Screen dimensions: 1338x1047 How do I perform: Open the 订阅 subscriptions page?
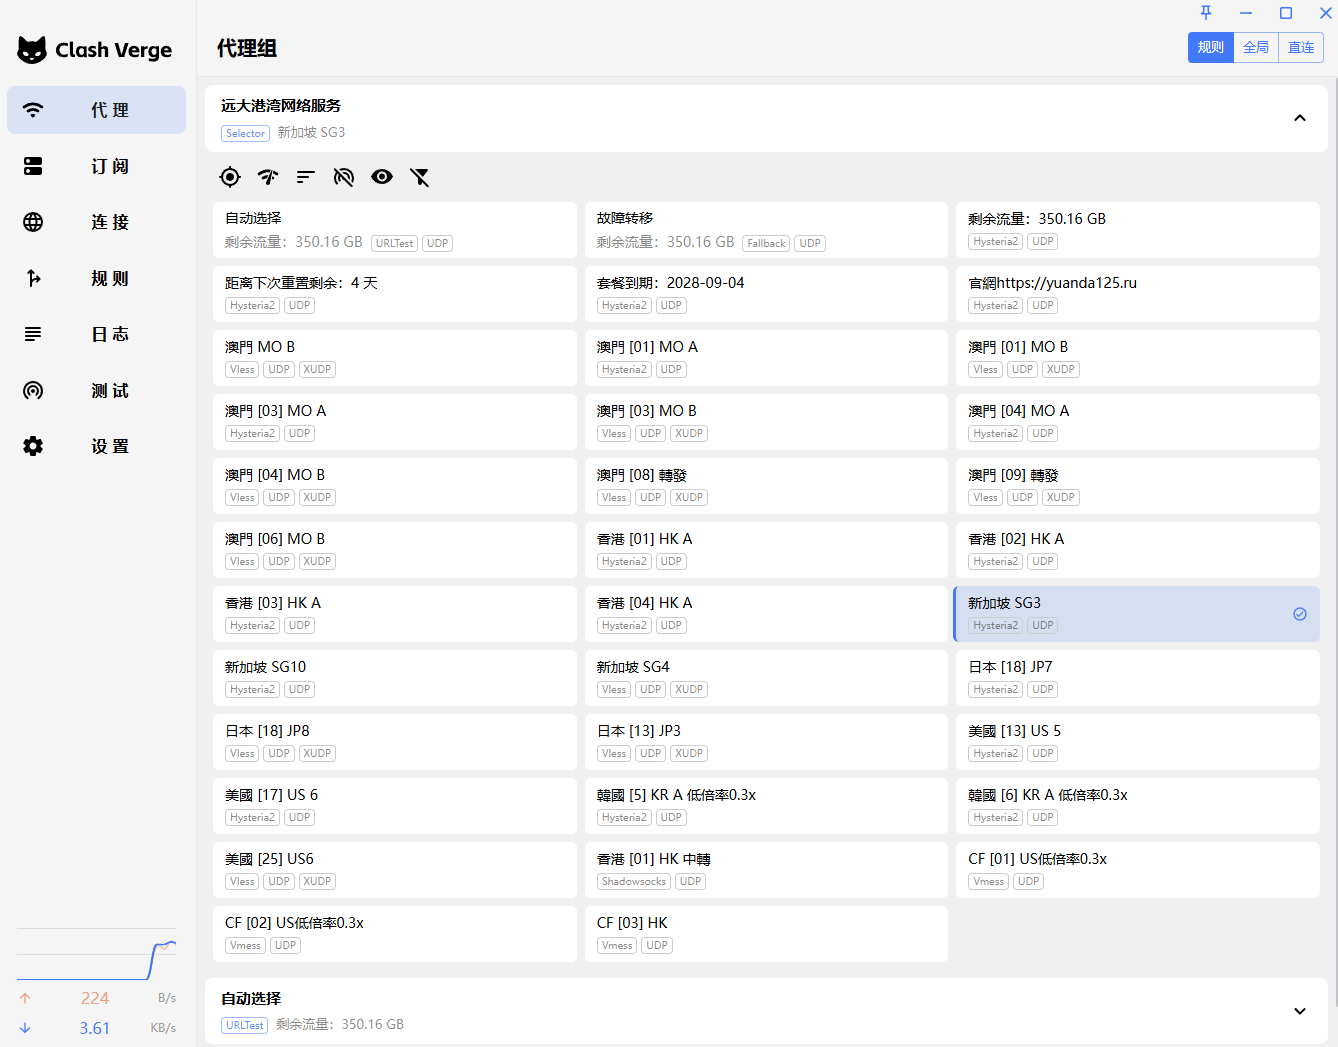click(96, 166)
